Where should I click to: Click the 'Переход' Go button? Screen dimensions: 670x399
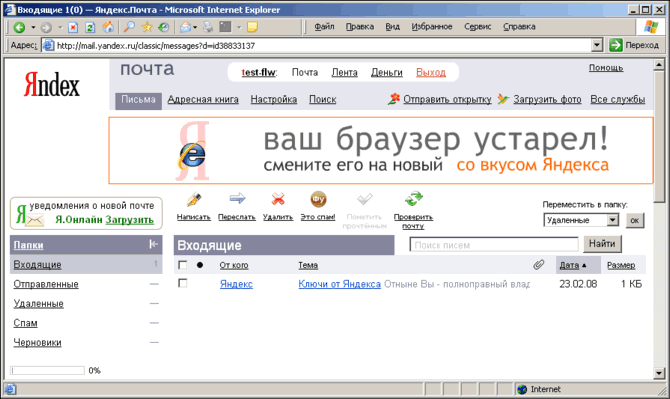point(634,45)
